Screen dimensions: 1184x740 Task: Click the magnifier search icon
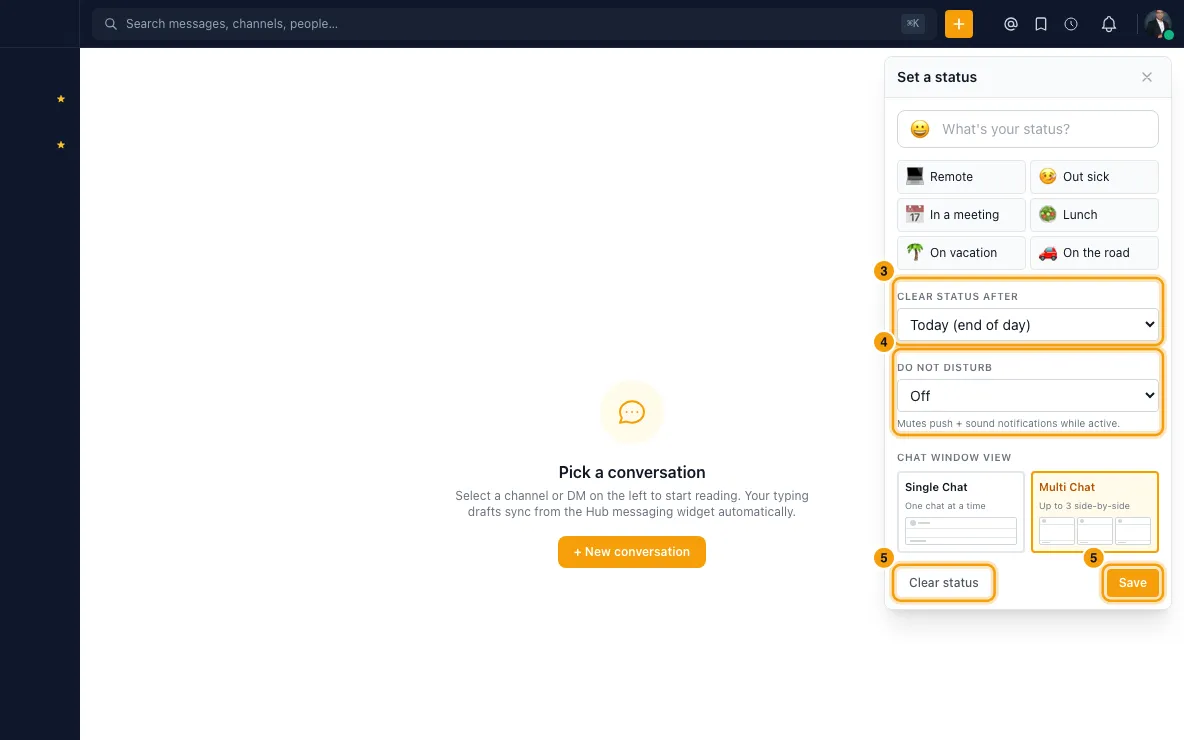click(110, 24)
